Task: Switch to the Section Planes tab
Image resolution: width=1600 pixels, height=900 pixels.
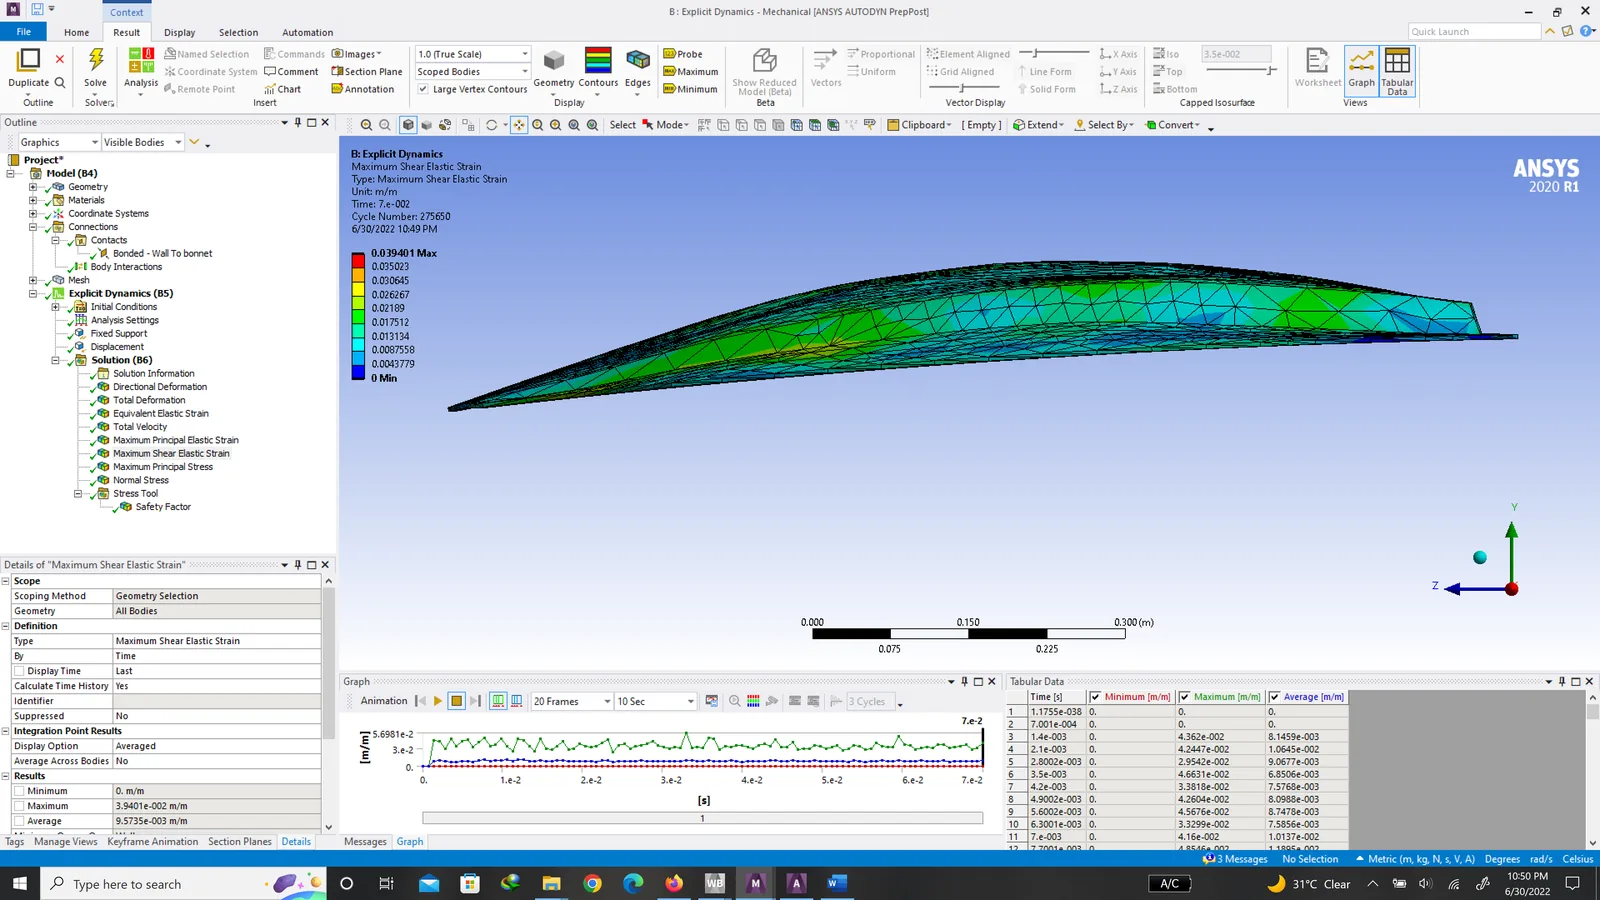Action: (240, 841)
